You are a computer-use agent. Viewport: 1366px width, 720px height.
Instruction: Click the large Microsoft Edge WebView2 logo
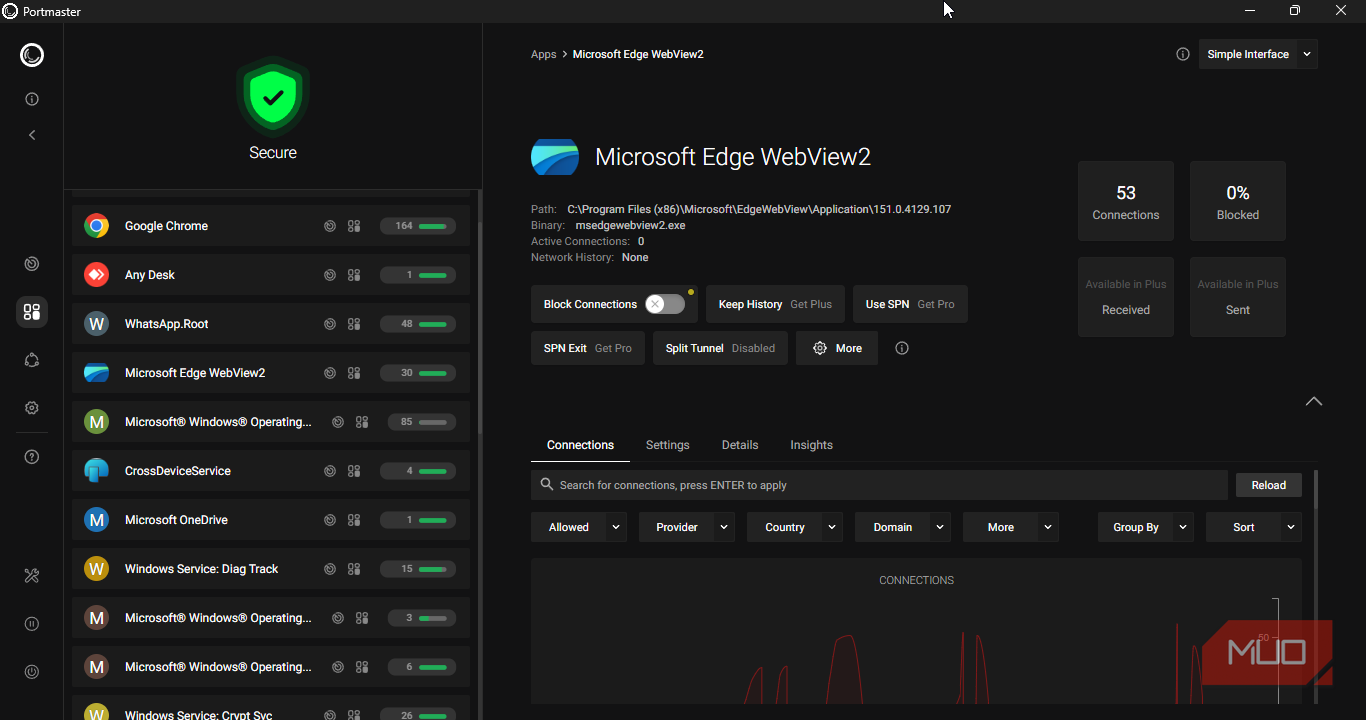555,157
